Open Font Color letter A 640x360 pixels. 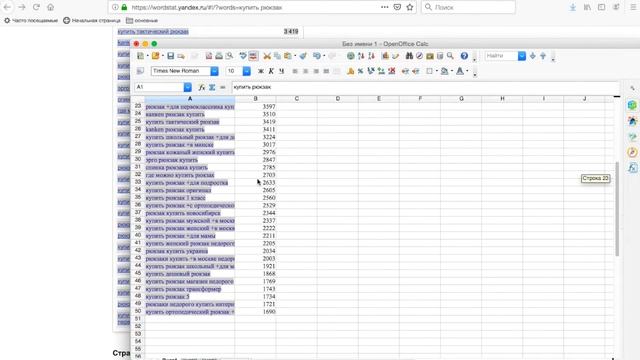pos(460,71)
